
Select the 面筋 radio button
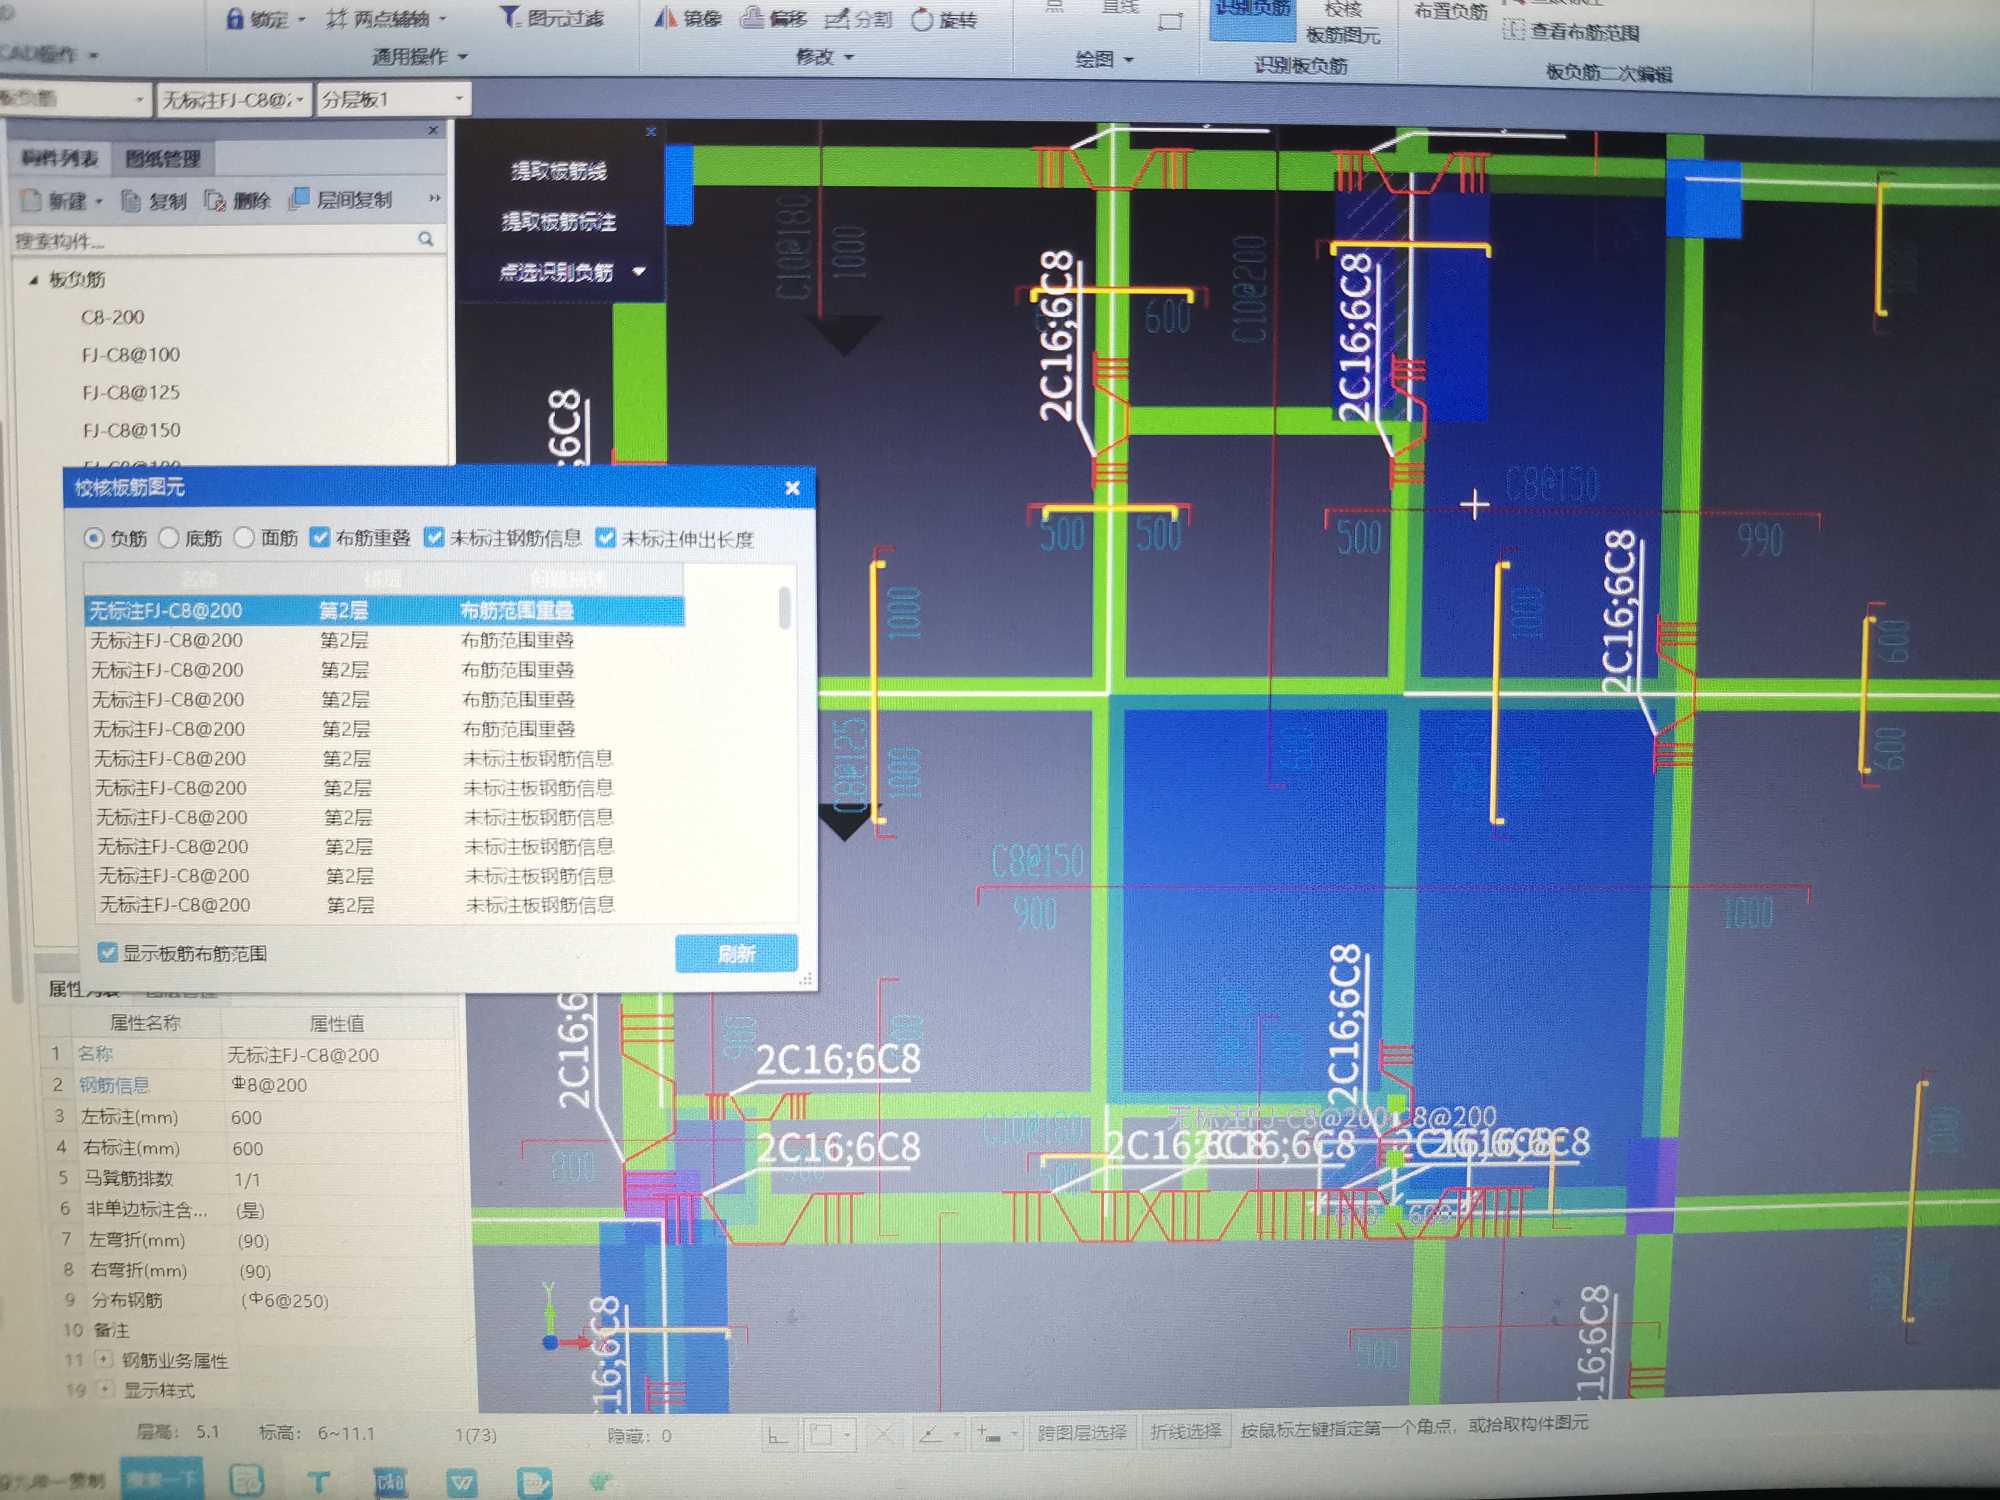click(244, 538)
